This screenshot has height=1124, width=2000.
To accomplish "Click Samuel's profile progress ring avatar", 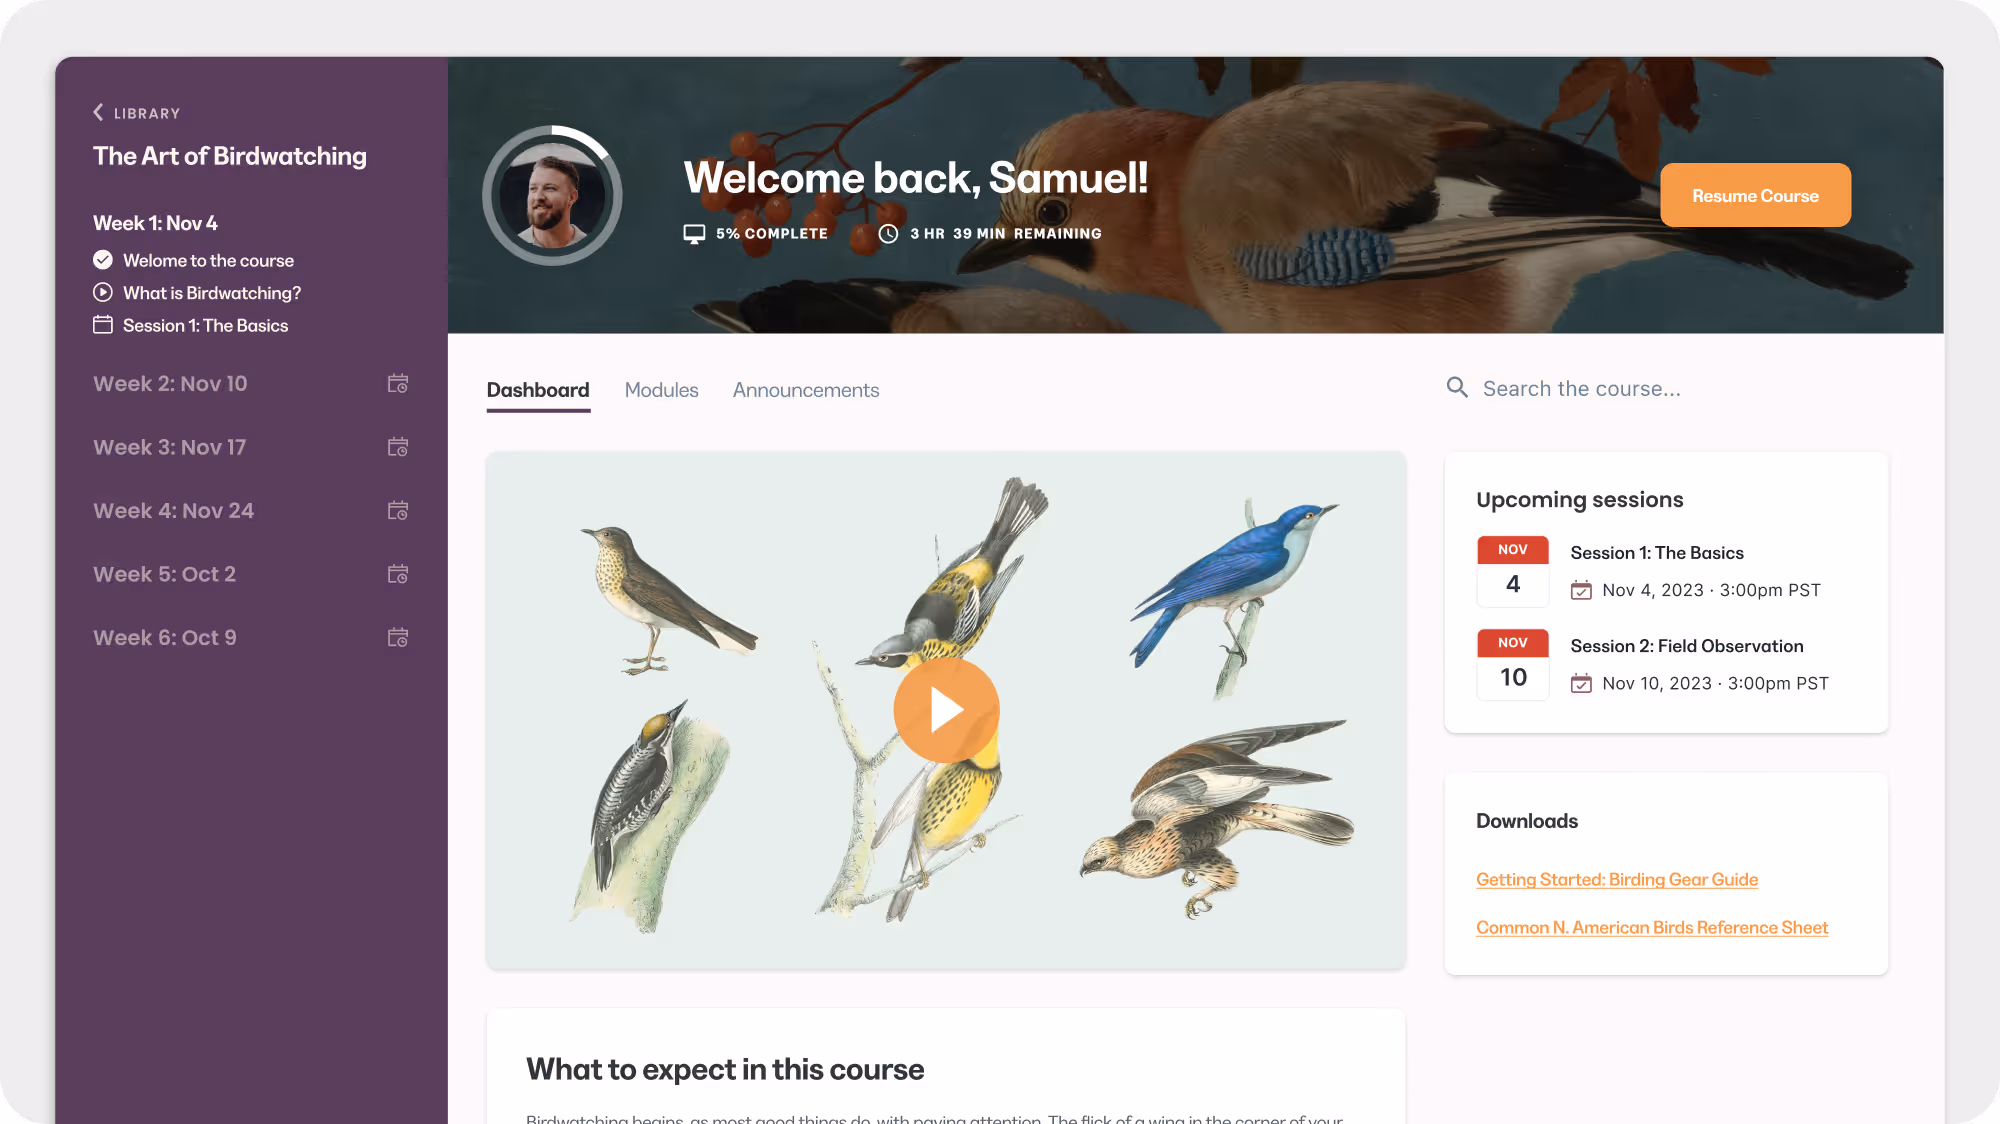I will tap(552, 195).
